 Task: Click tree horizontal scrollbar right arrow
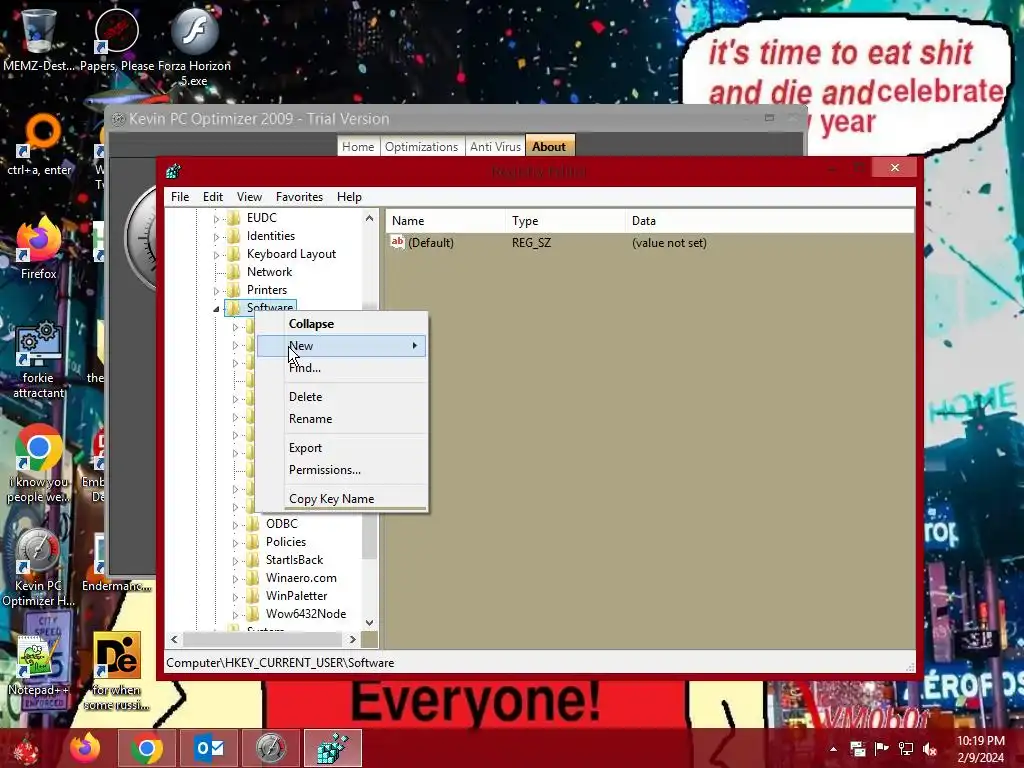(x=353, y=639)
